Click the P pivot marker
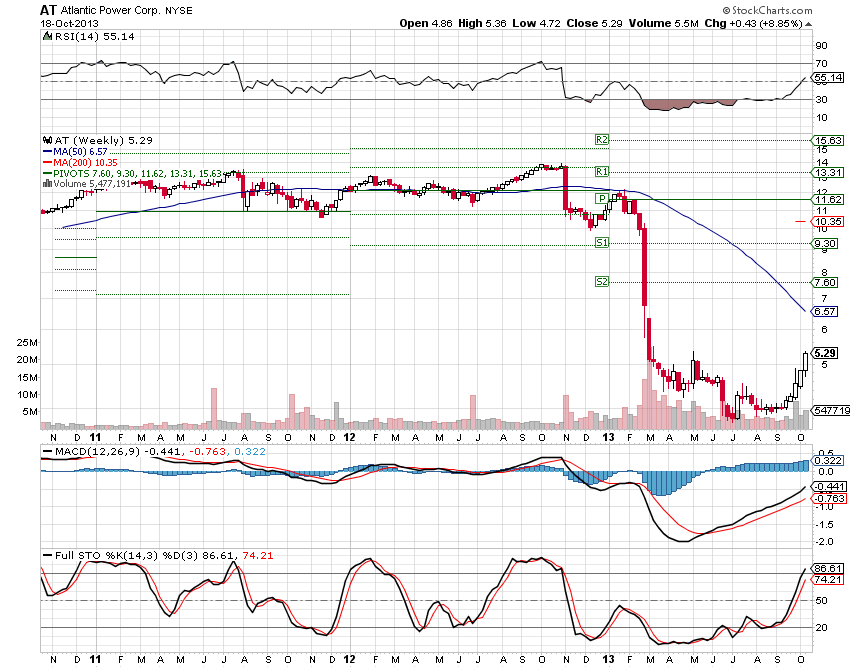 [602, 199]
